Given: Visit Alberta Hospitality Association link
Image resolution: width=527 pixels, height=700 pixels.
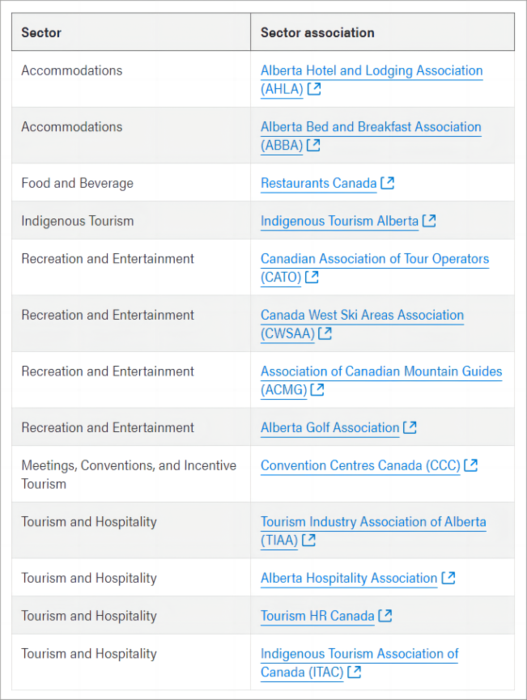Looking at the screenshot, I should point(349,578).
